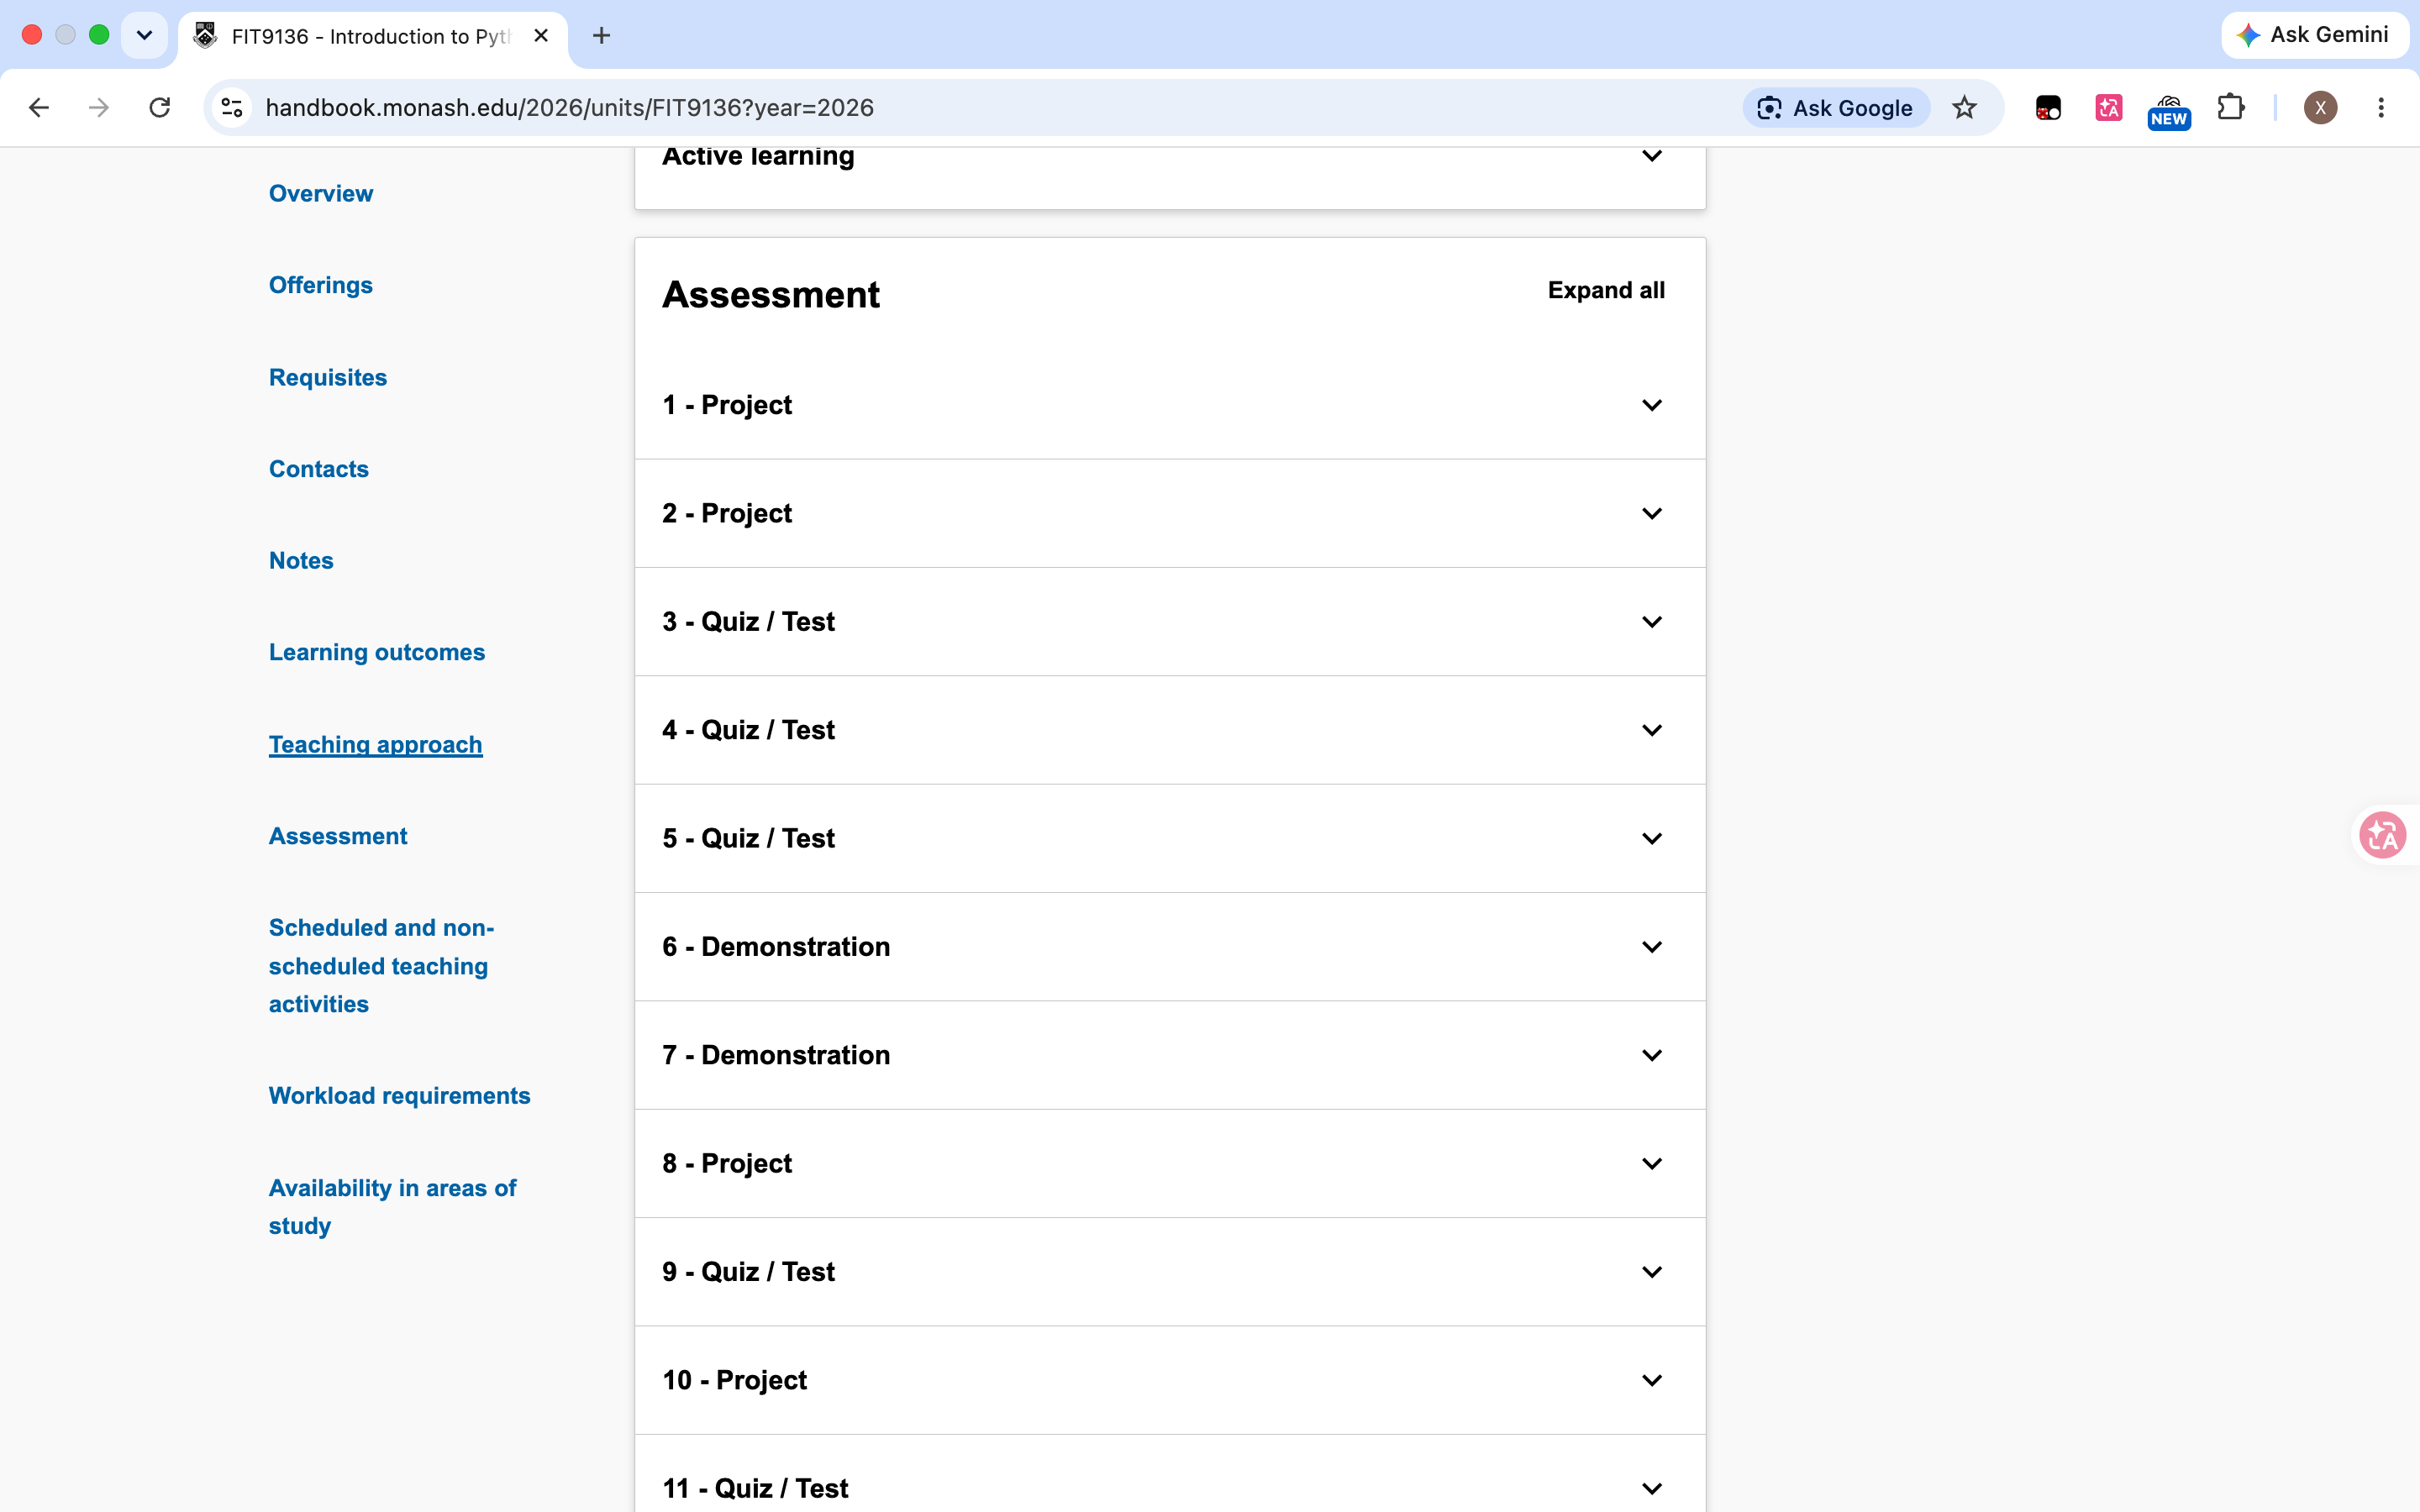Expand 8 - Project row
Viewport: 2420px width, 1512px height.
point(1170,1163)
